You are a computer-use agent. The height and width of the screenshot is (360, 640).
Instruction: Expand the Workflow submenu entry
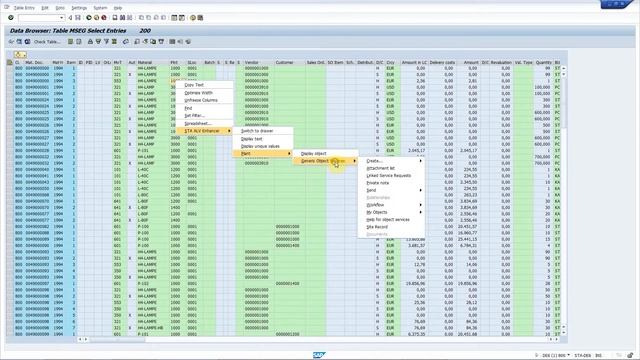click(391, 205)
